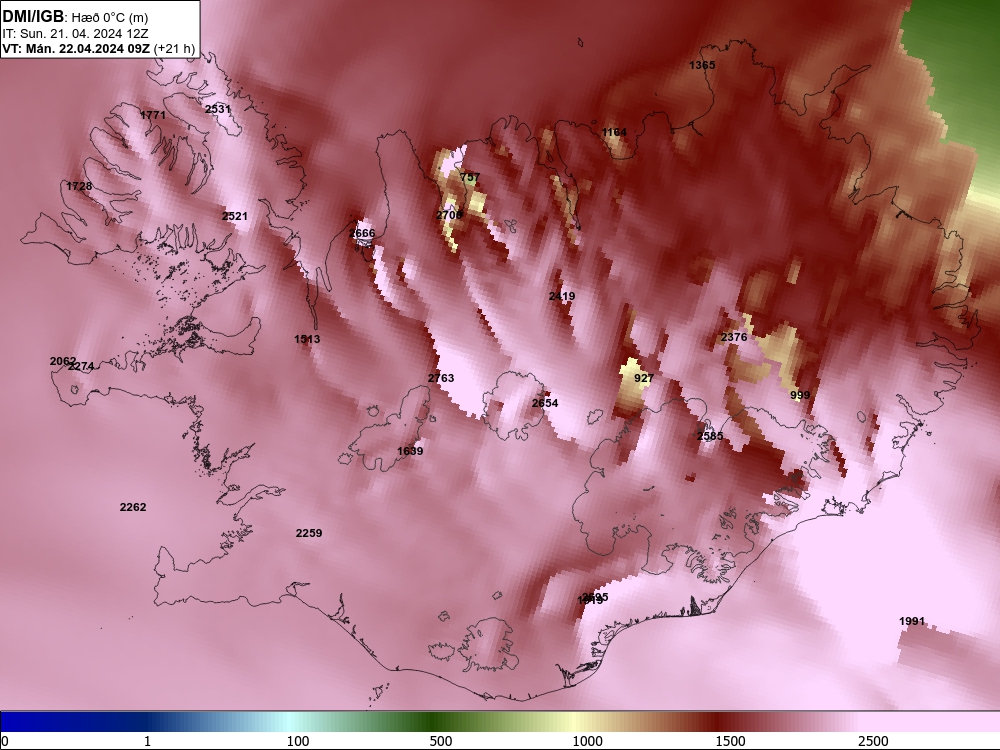Click the colorbar label 0

[x=4, y=741]
